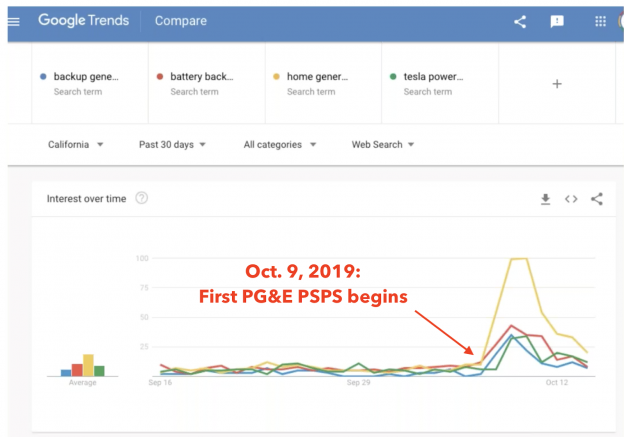The width and height of the screenshot is (624, 437).
Task: Open the Google apps grid icon
Action: pyautogui.click(x=600, y=21)
